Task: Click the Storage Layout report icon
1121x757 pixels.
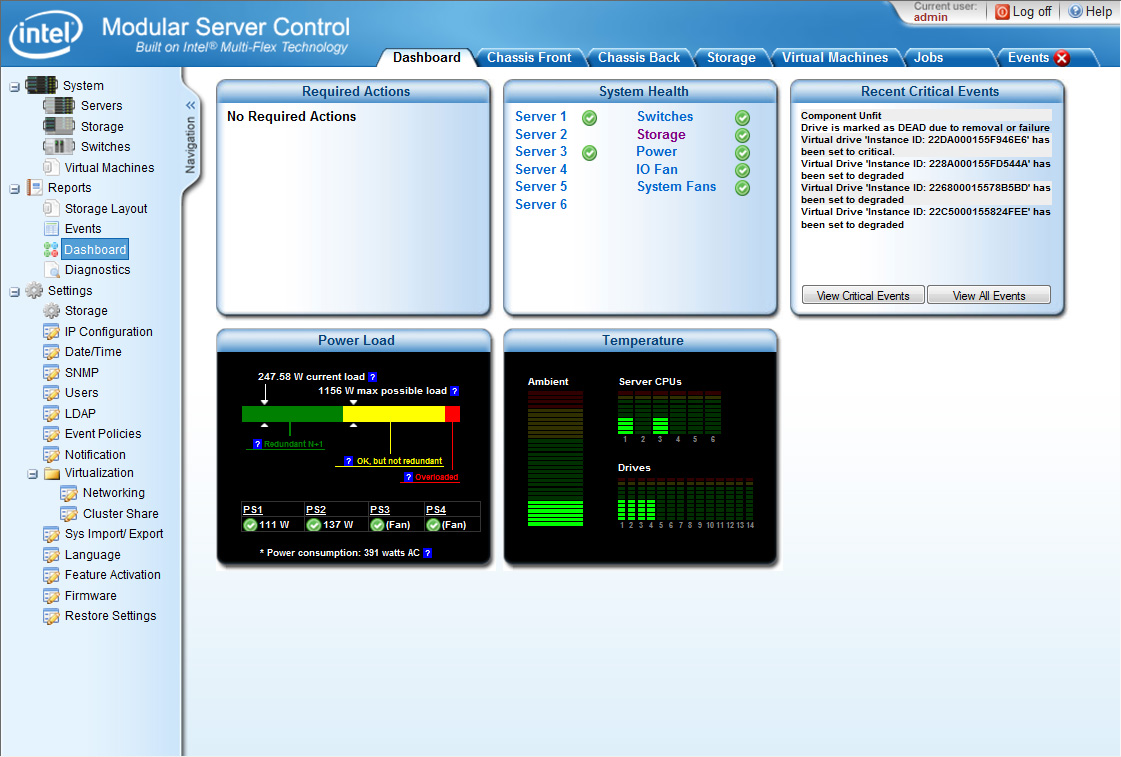Action: pyautogui.click(x=50, y=208)
